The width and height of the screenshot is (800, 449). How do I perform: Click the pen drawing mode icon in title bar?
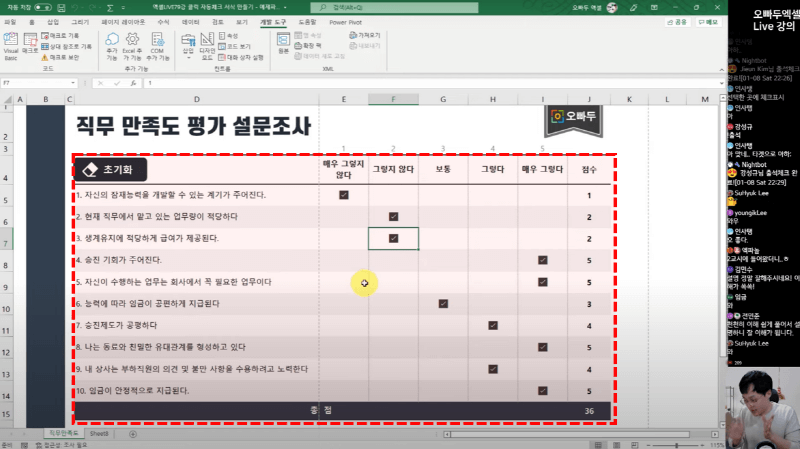pyautogui.click(x=634, y=8)
